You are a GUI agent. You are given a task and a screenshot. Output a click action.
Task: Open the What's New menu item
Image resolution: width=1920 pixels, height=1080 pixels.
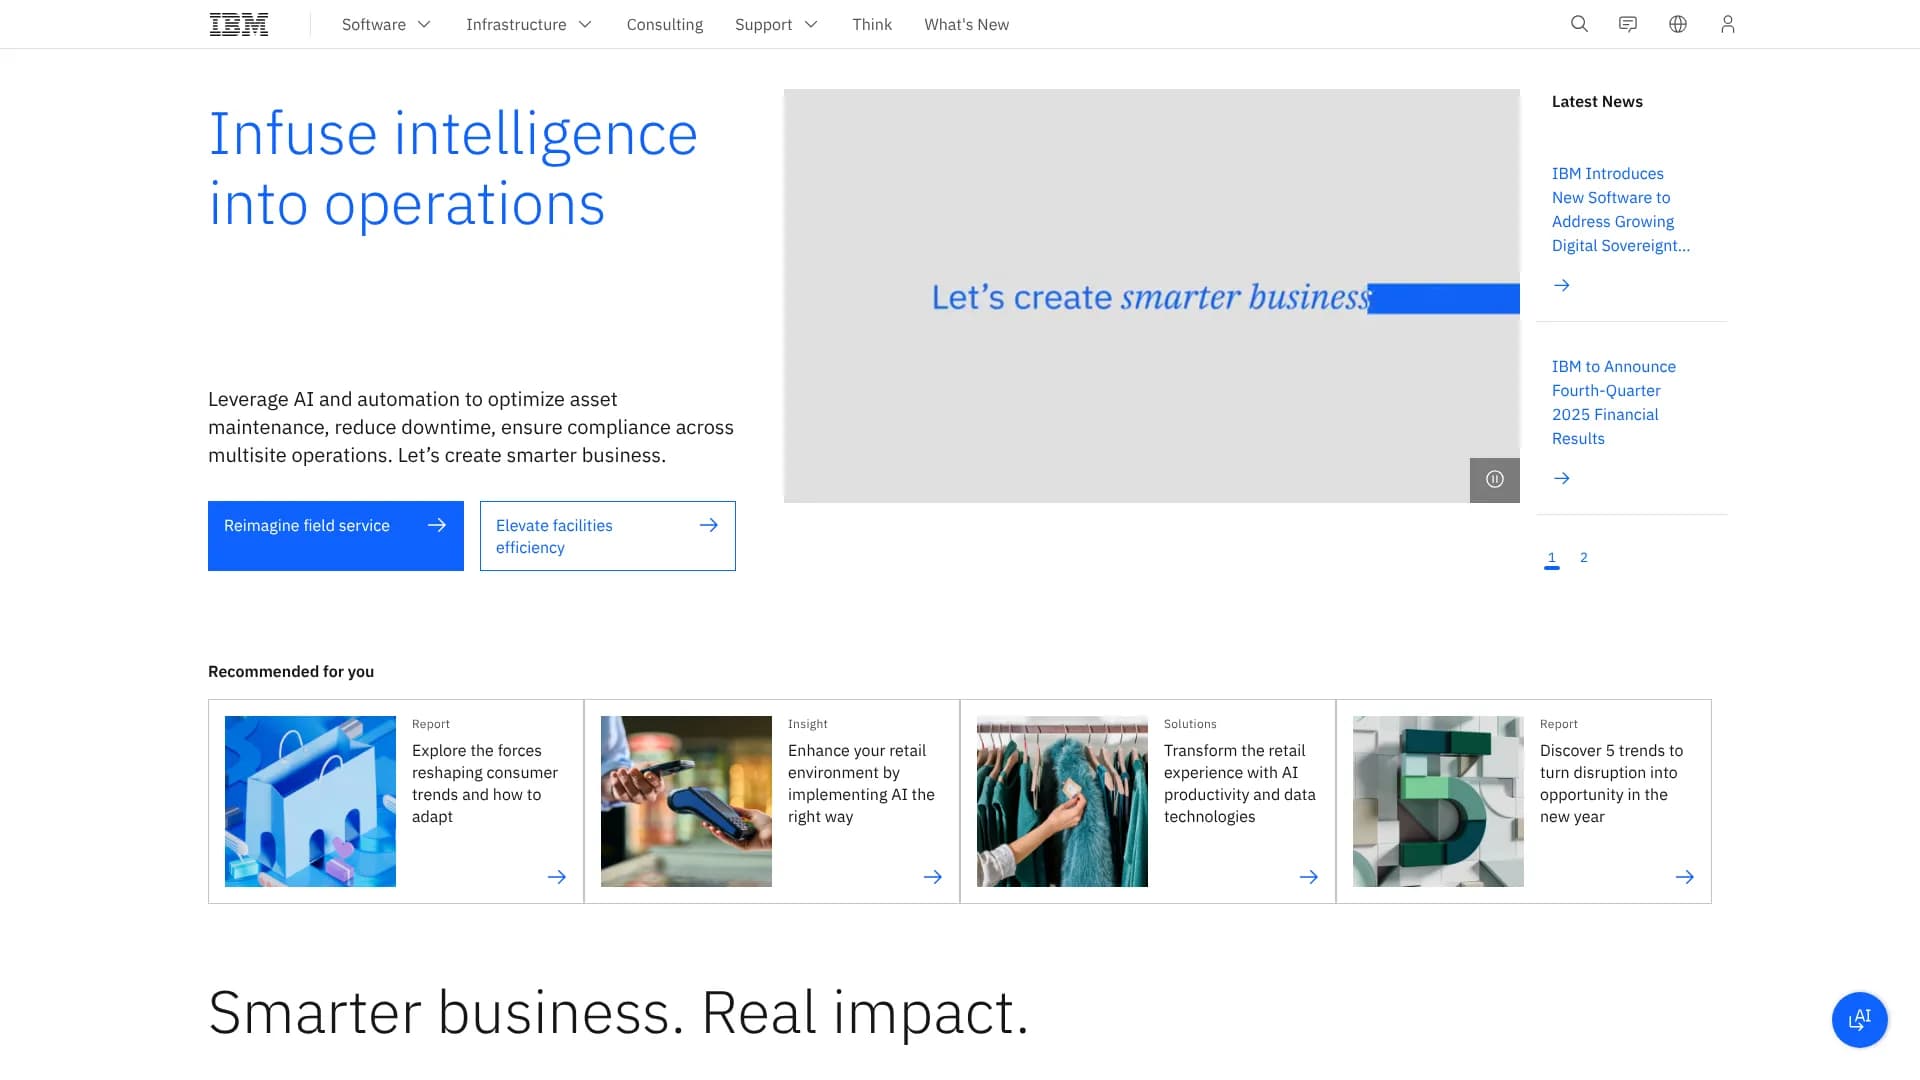click(x=966, y=24)
